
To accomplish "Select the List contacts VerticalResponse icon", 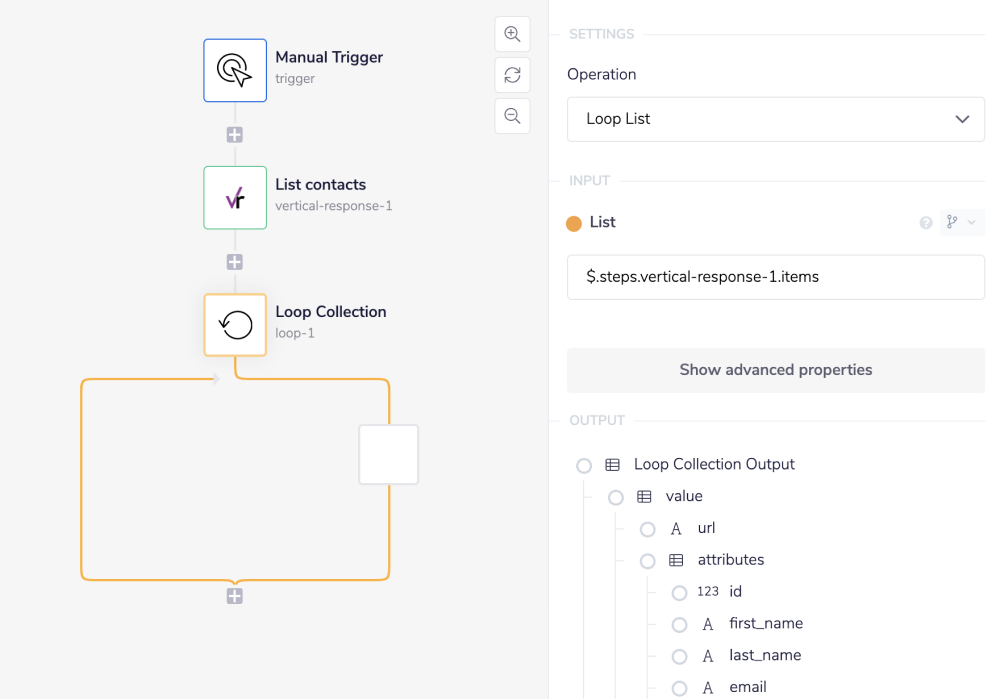I will pos(235,198).
